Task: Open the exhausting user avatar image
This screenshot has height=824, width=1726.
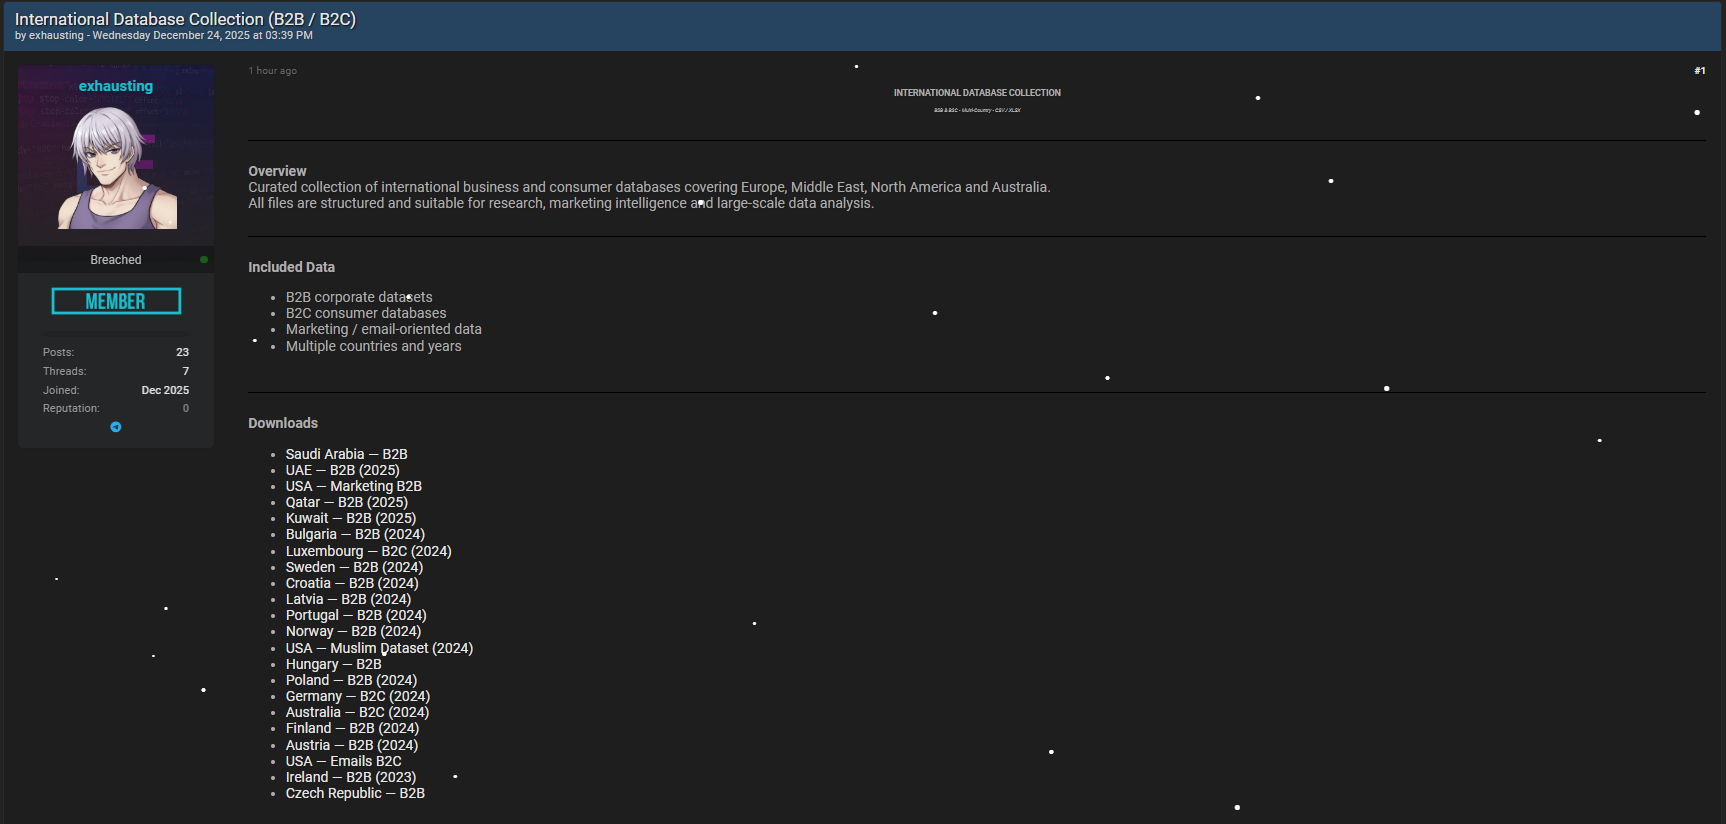Action: click(116, 167)
